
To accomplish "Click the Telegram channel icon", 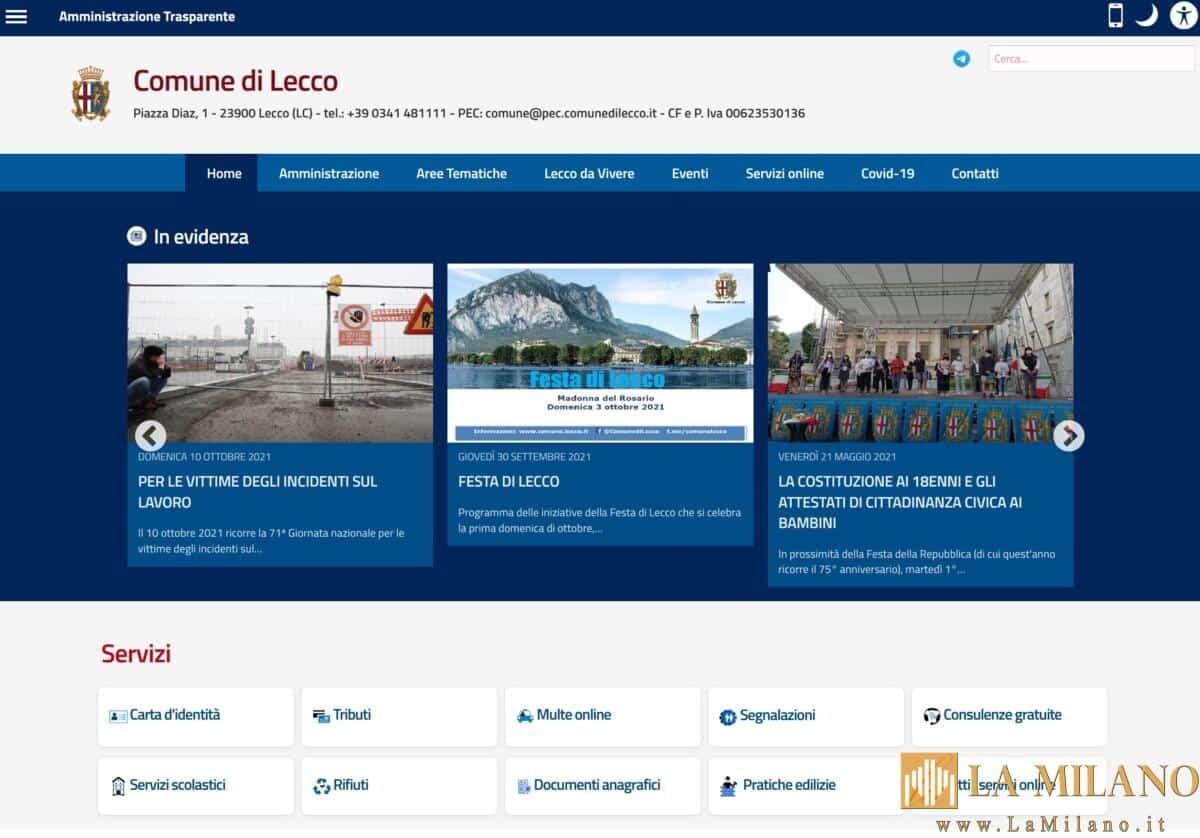I will [x=961, y=59].
